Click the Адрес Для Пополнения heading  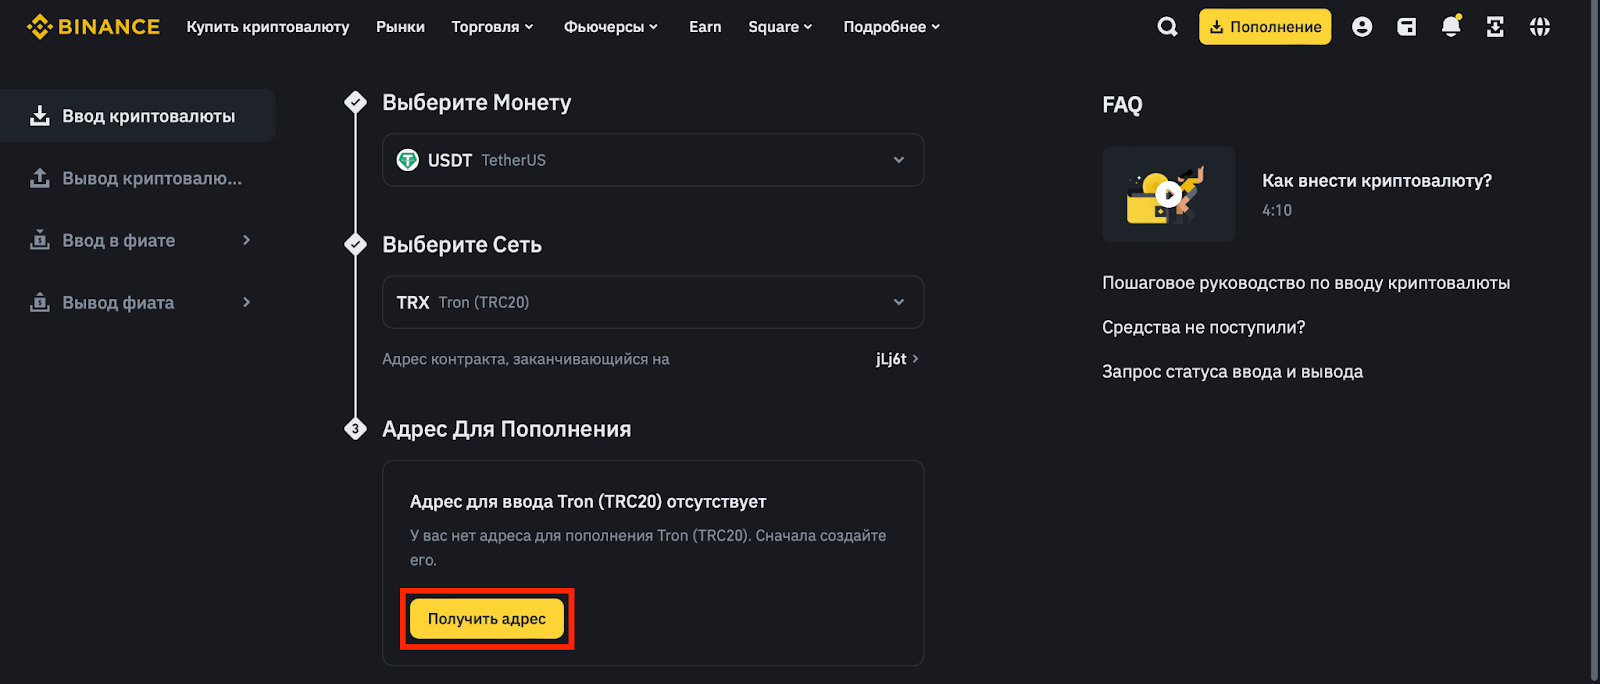coord(507,429)
